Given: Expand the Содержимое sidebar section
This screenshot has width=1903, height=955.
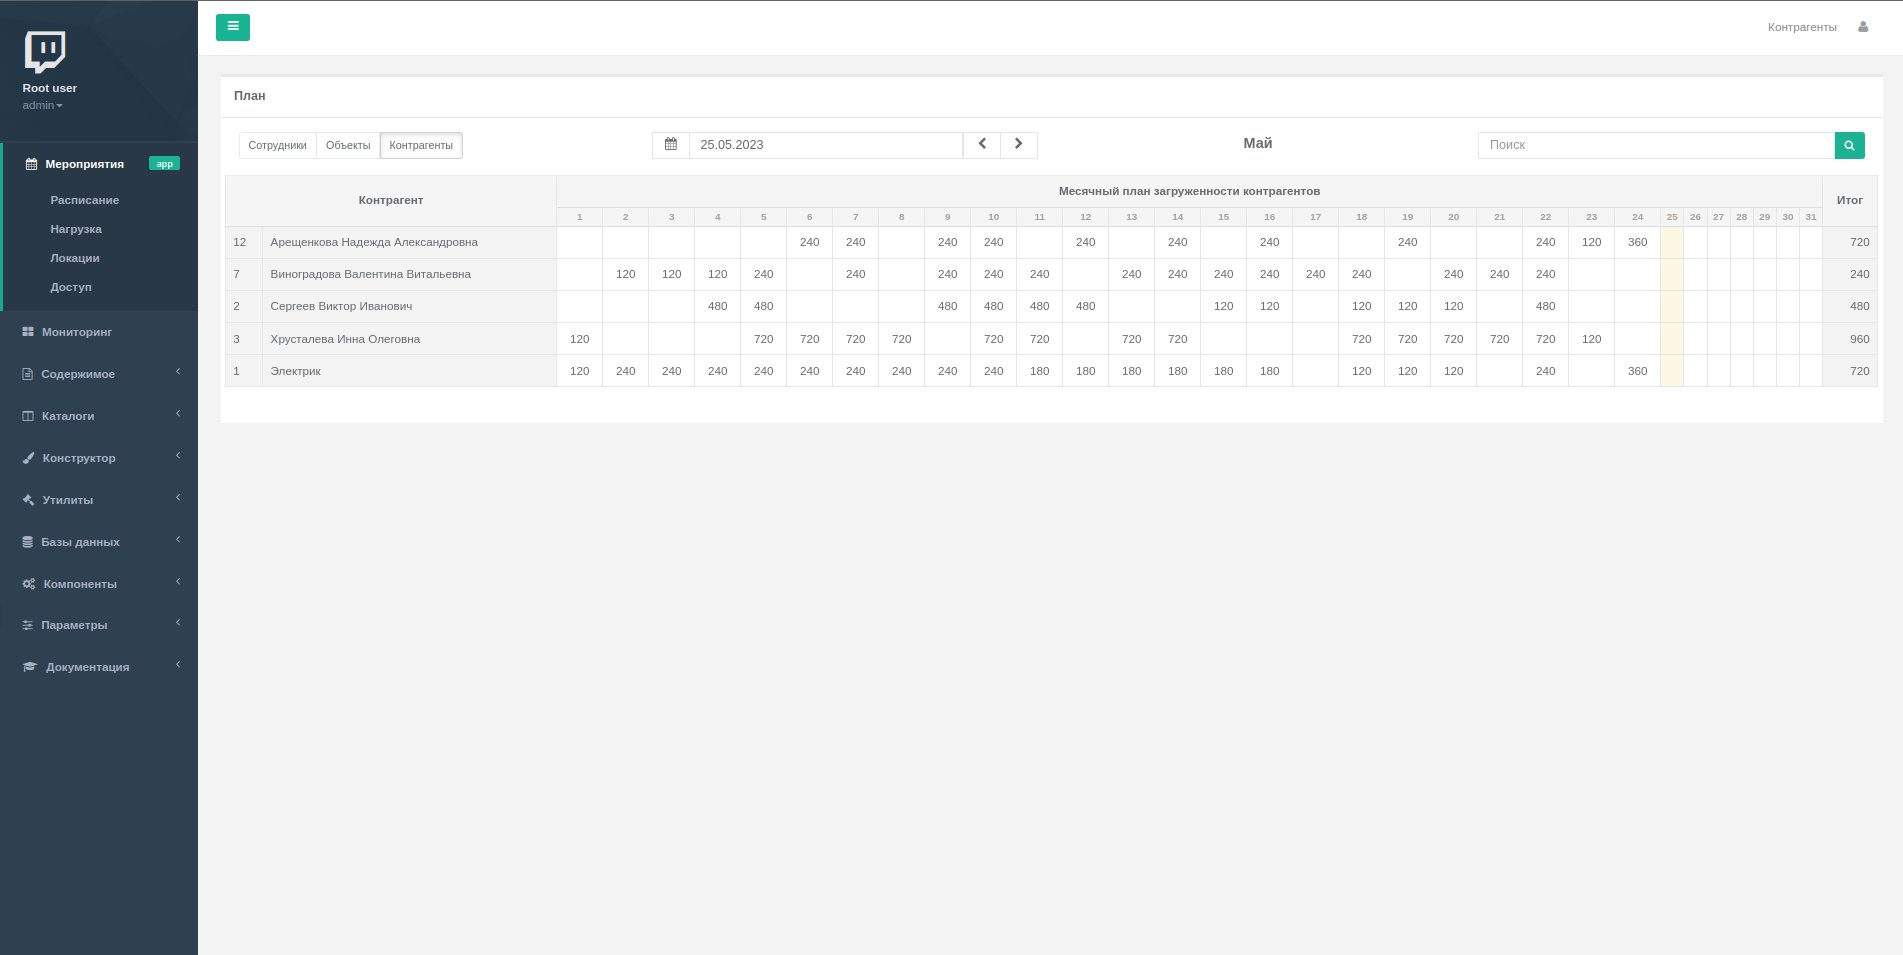Looking at the screenshot, I should [78, 374].
